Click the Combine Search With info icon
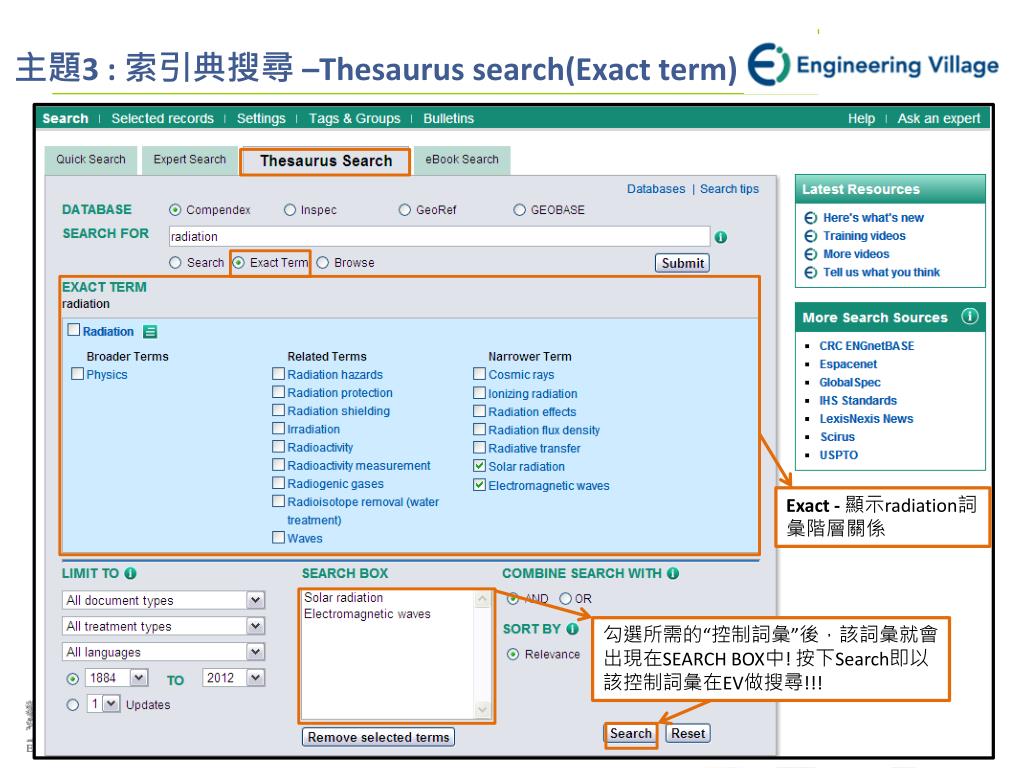 click(673, 573)
